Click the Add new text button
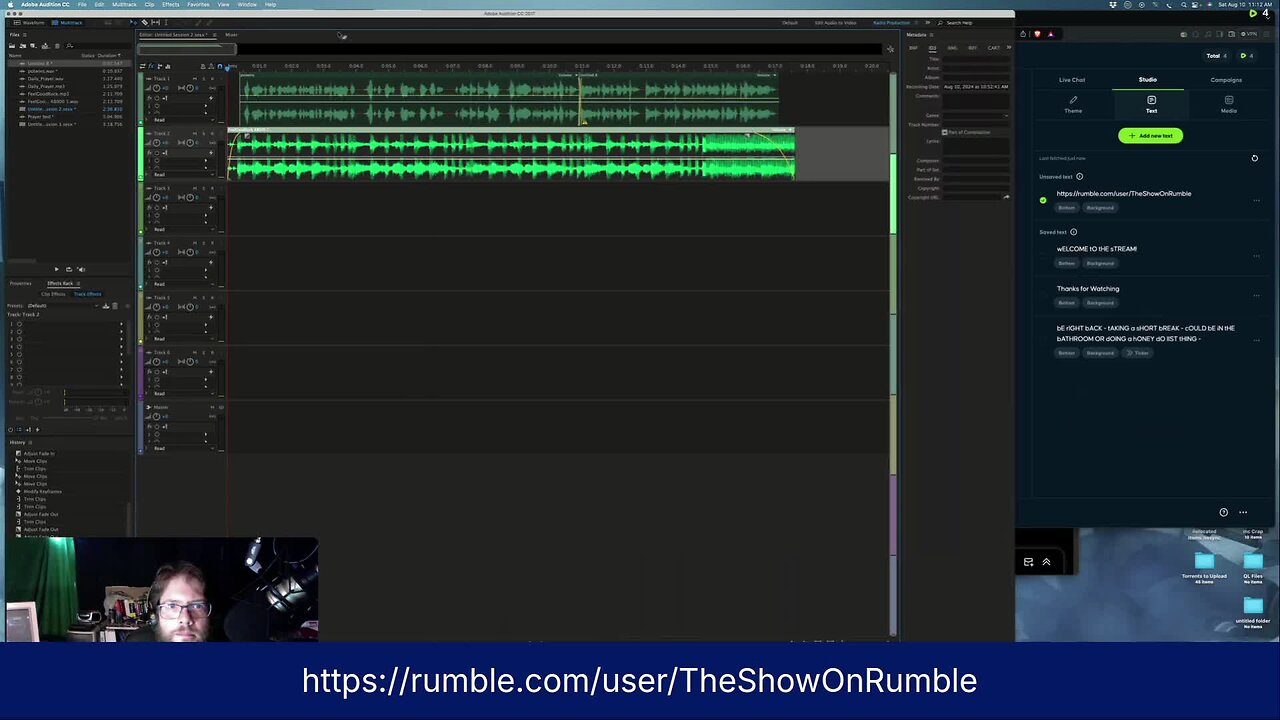Screen dimensions: 1280x720 (1150, 136)
